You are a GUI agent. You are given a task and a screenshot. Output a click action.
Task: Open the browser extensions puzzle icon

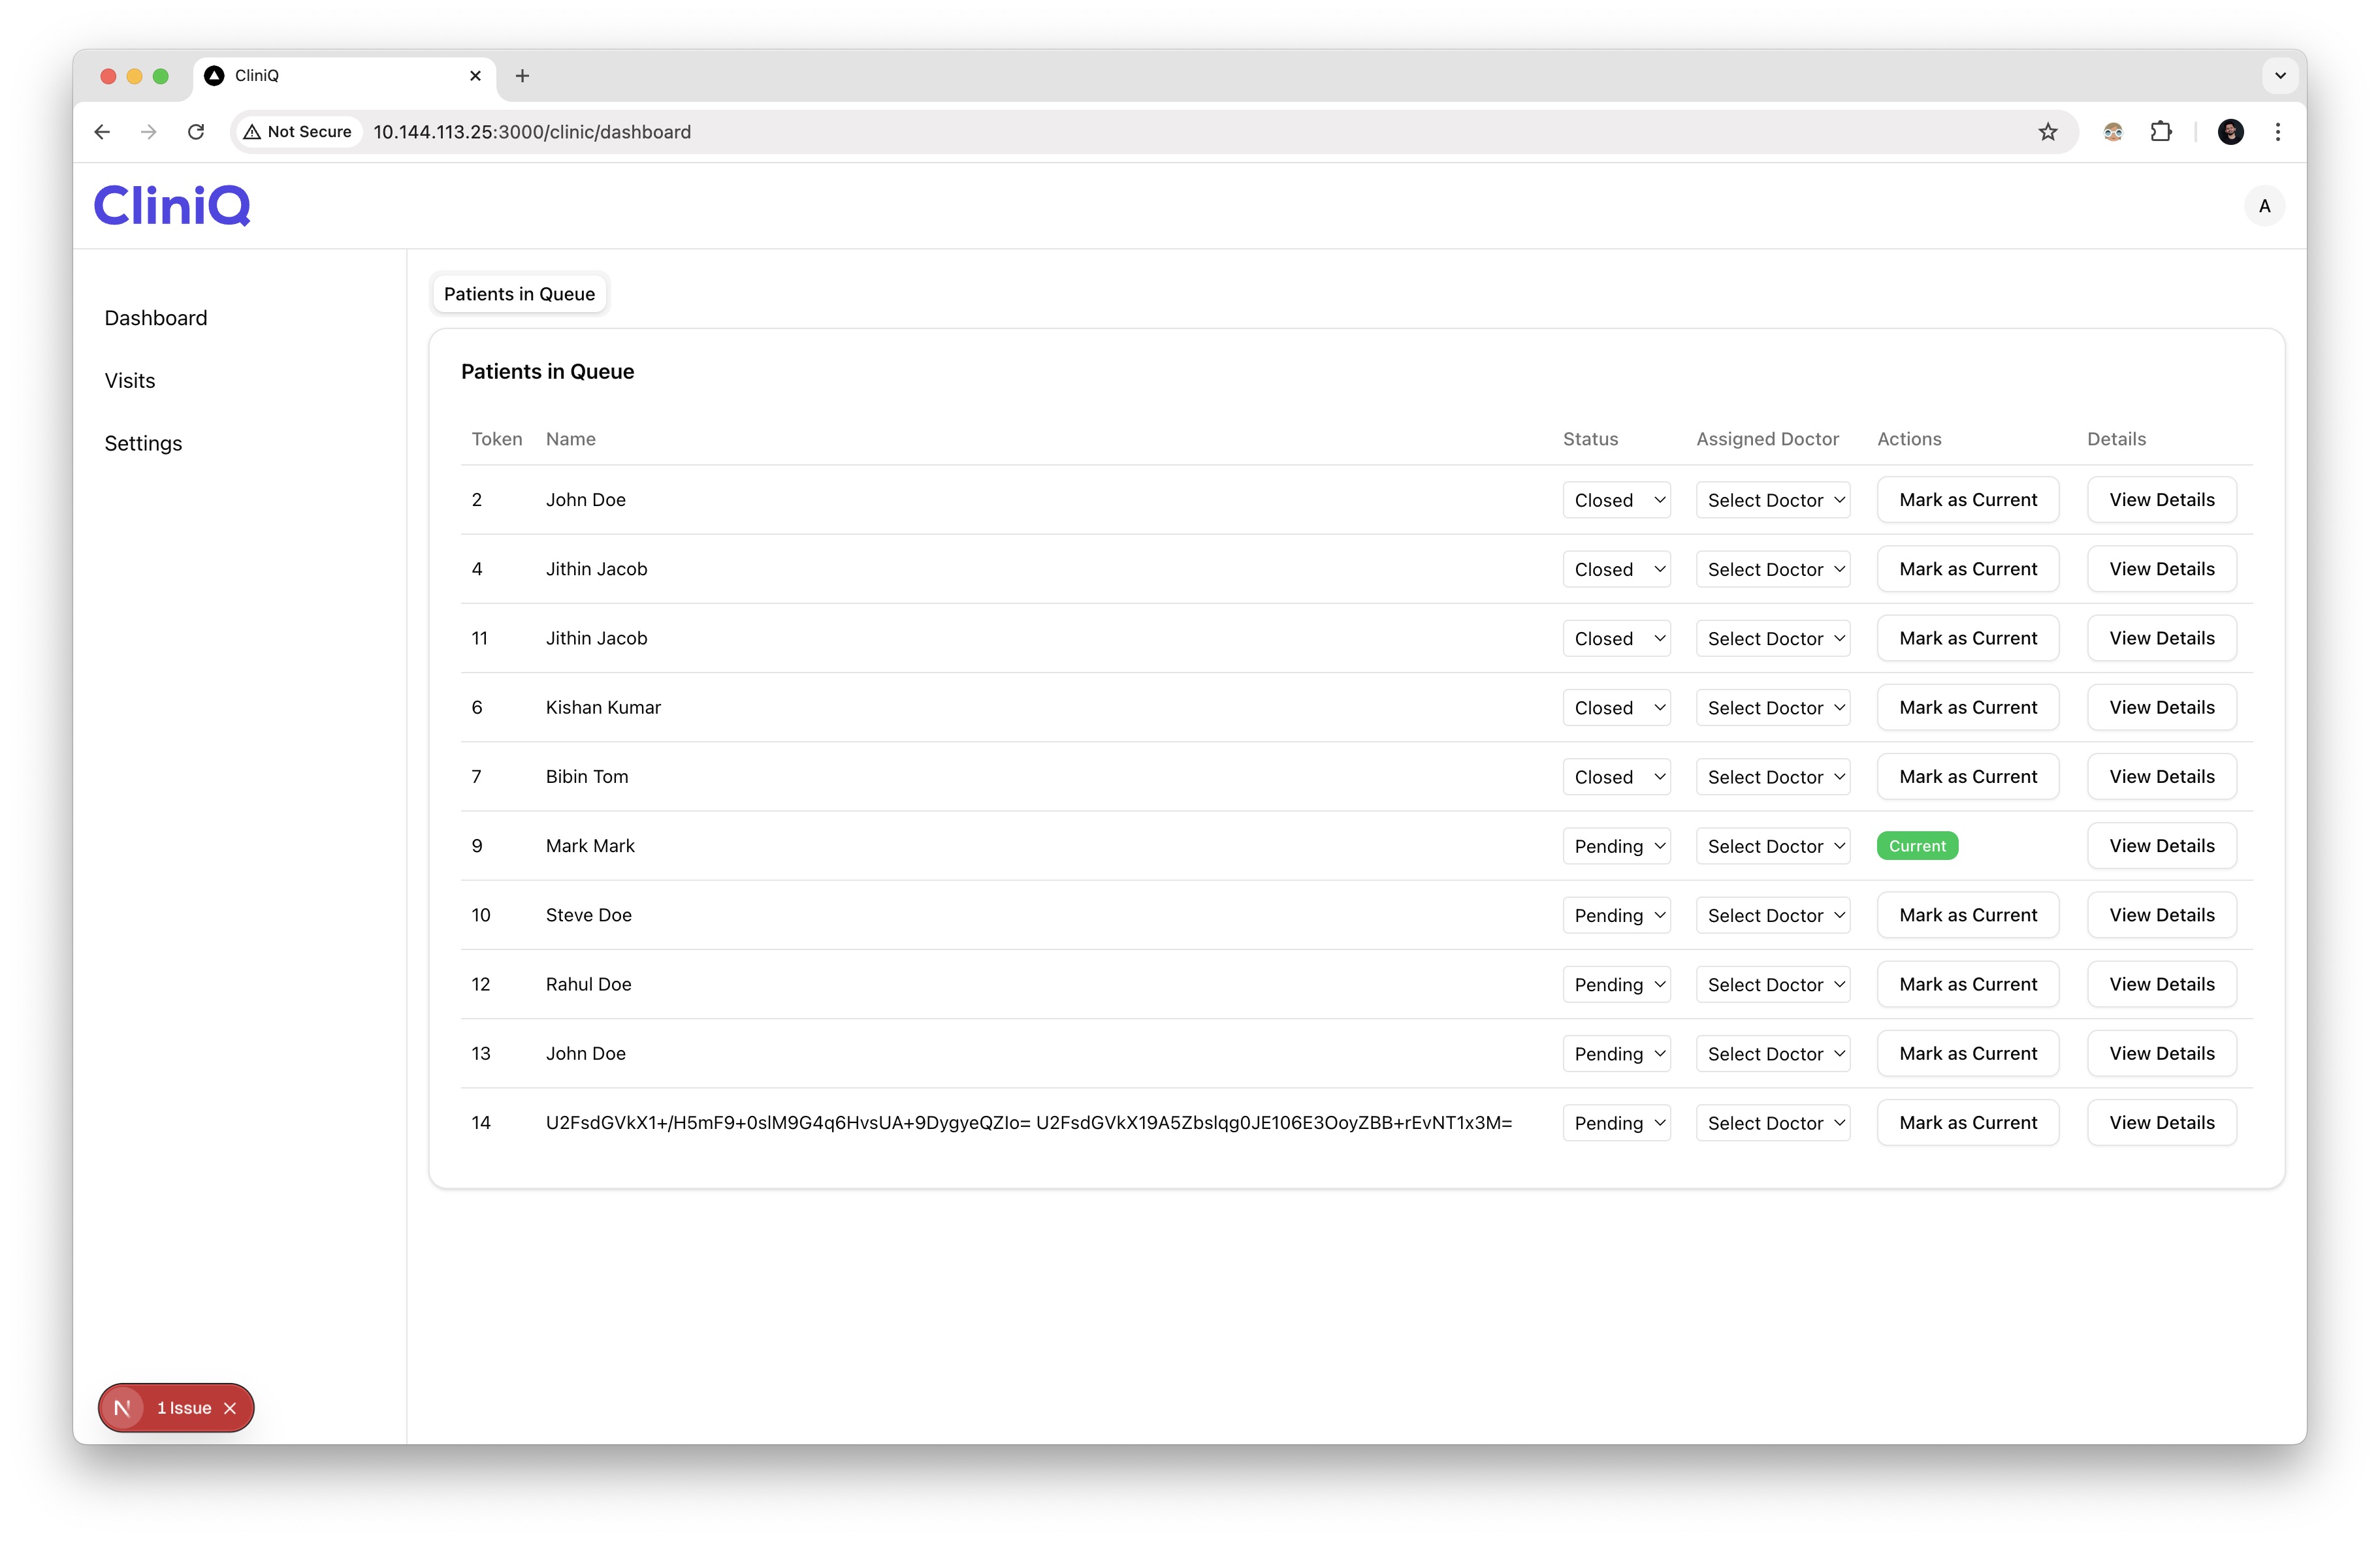[2161, 132]
